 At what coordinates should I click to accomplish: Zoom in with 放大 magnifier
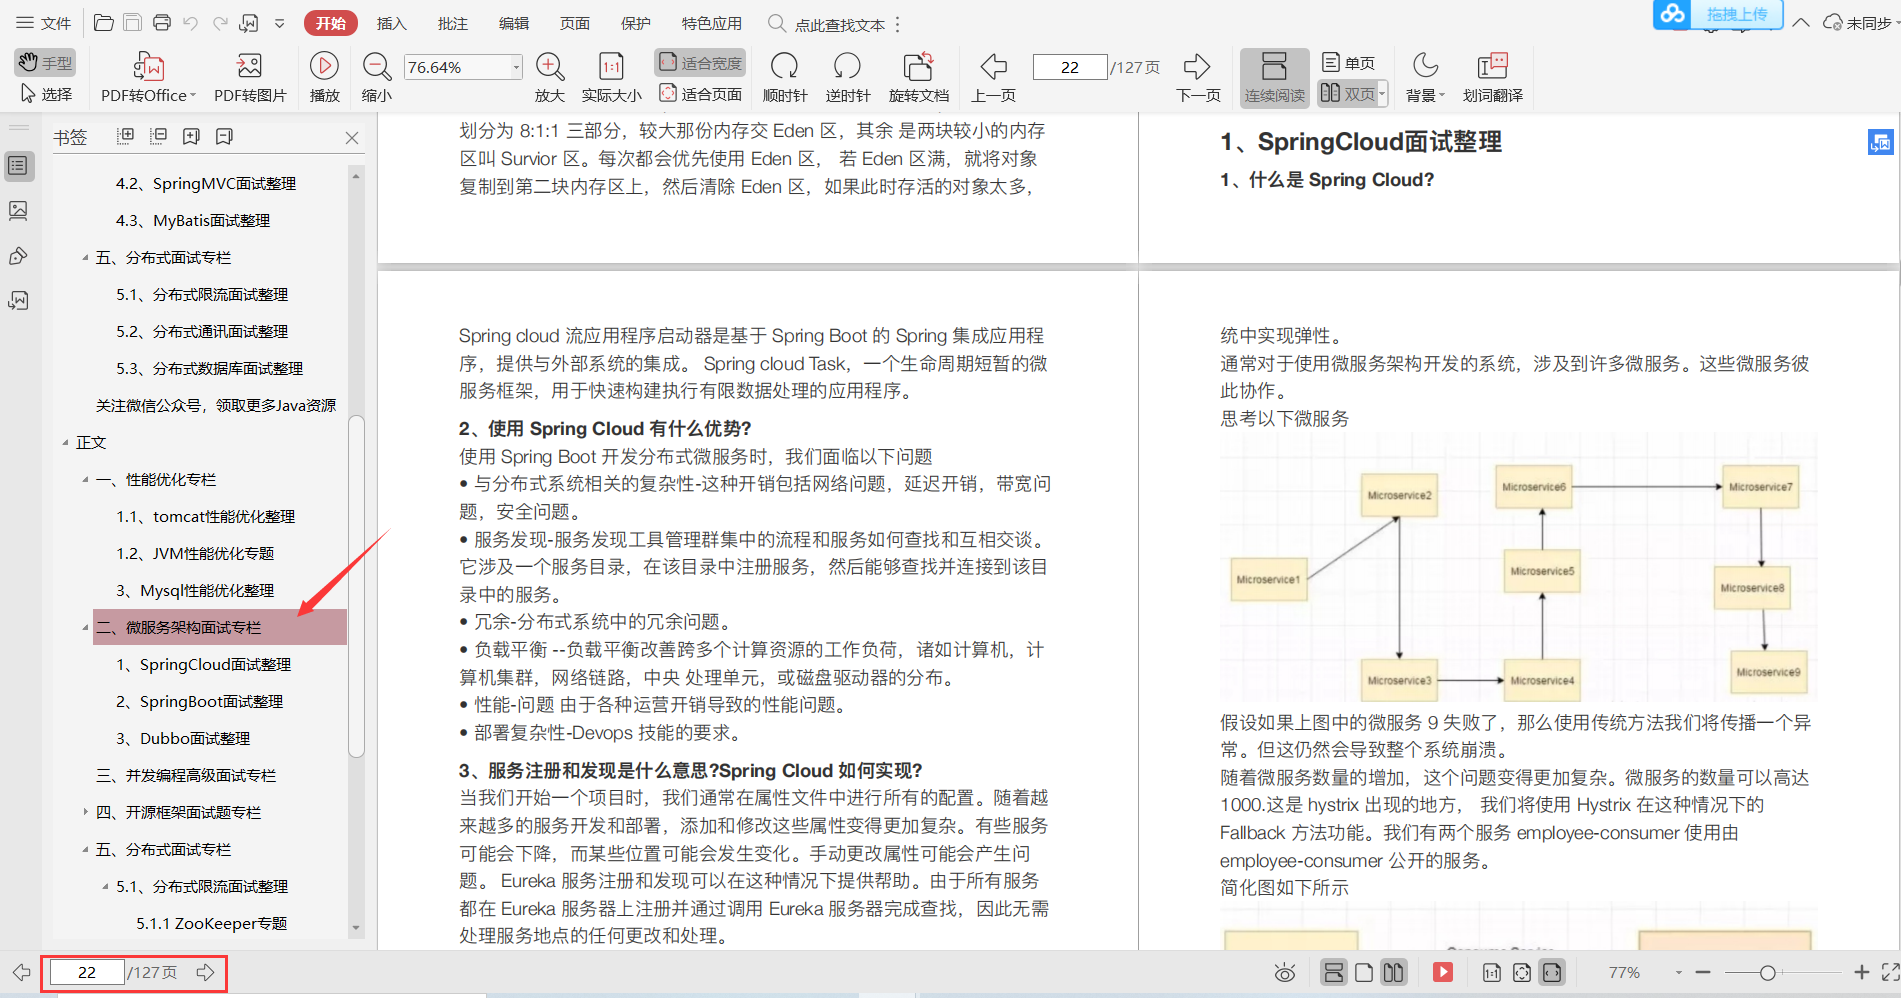pyautogui.click(x=550, y=78)
